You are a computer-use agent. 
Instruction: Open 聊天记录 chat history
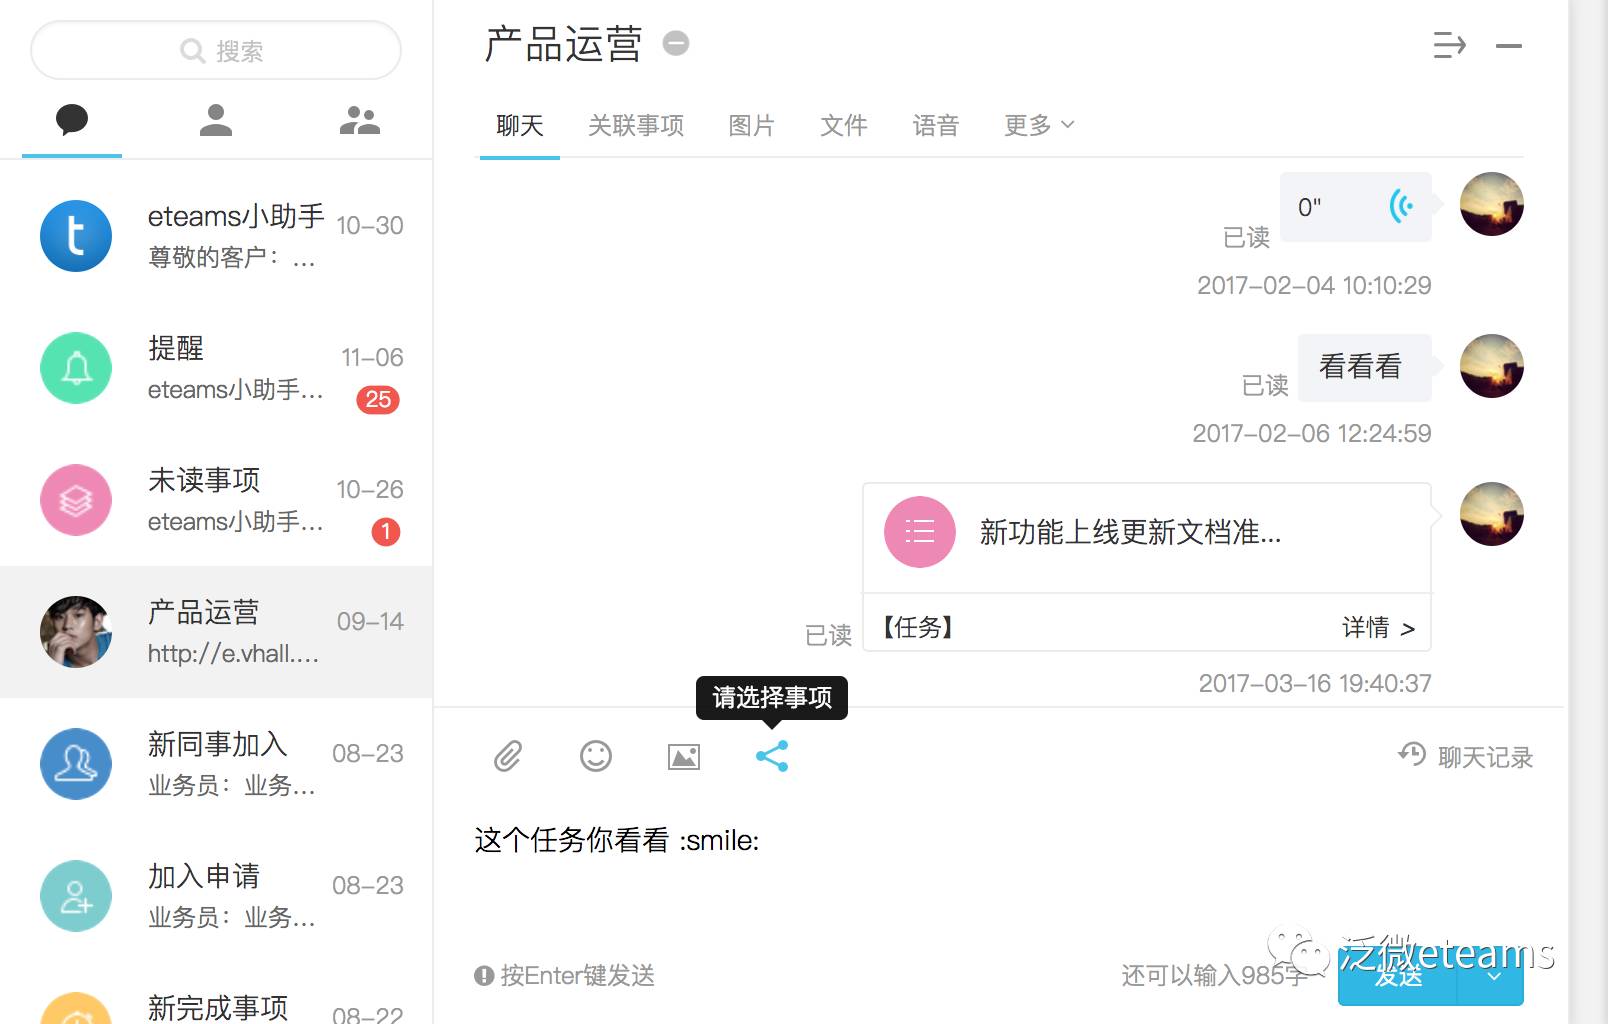[1466, 757]
